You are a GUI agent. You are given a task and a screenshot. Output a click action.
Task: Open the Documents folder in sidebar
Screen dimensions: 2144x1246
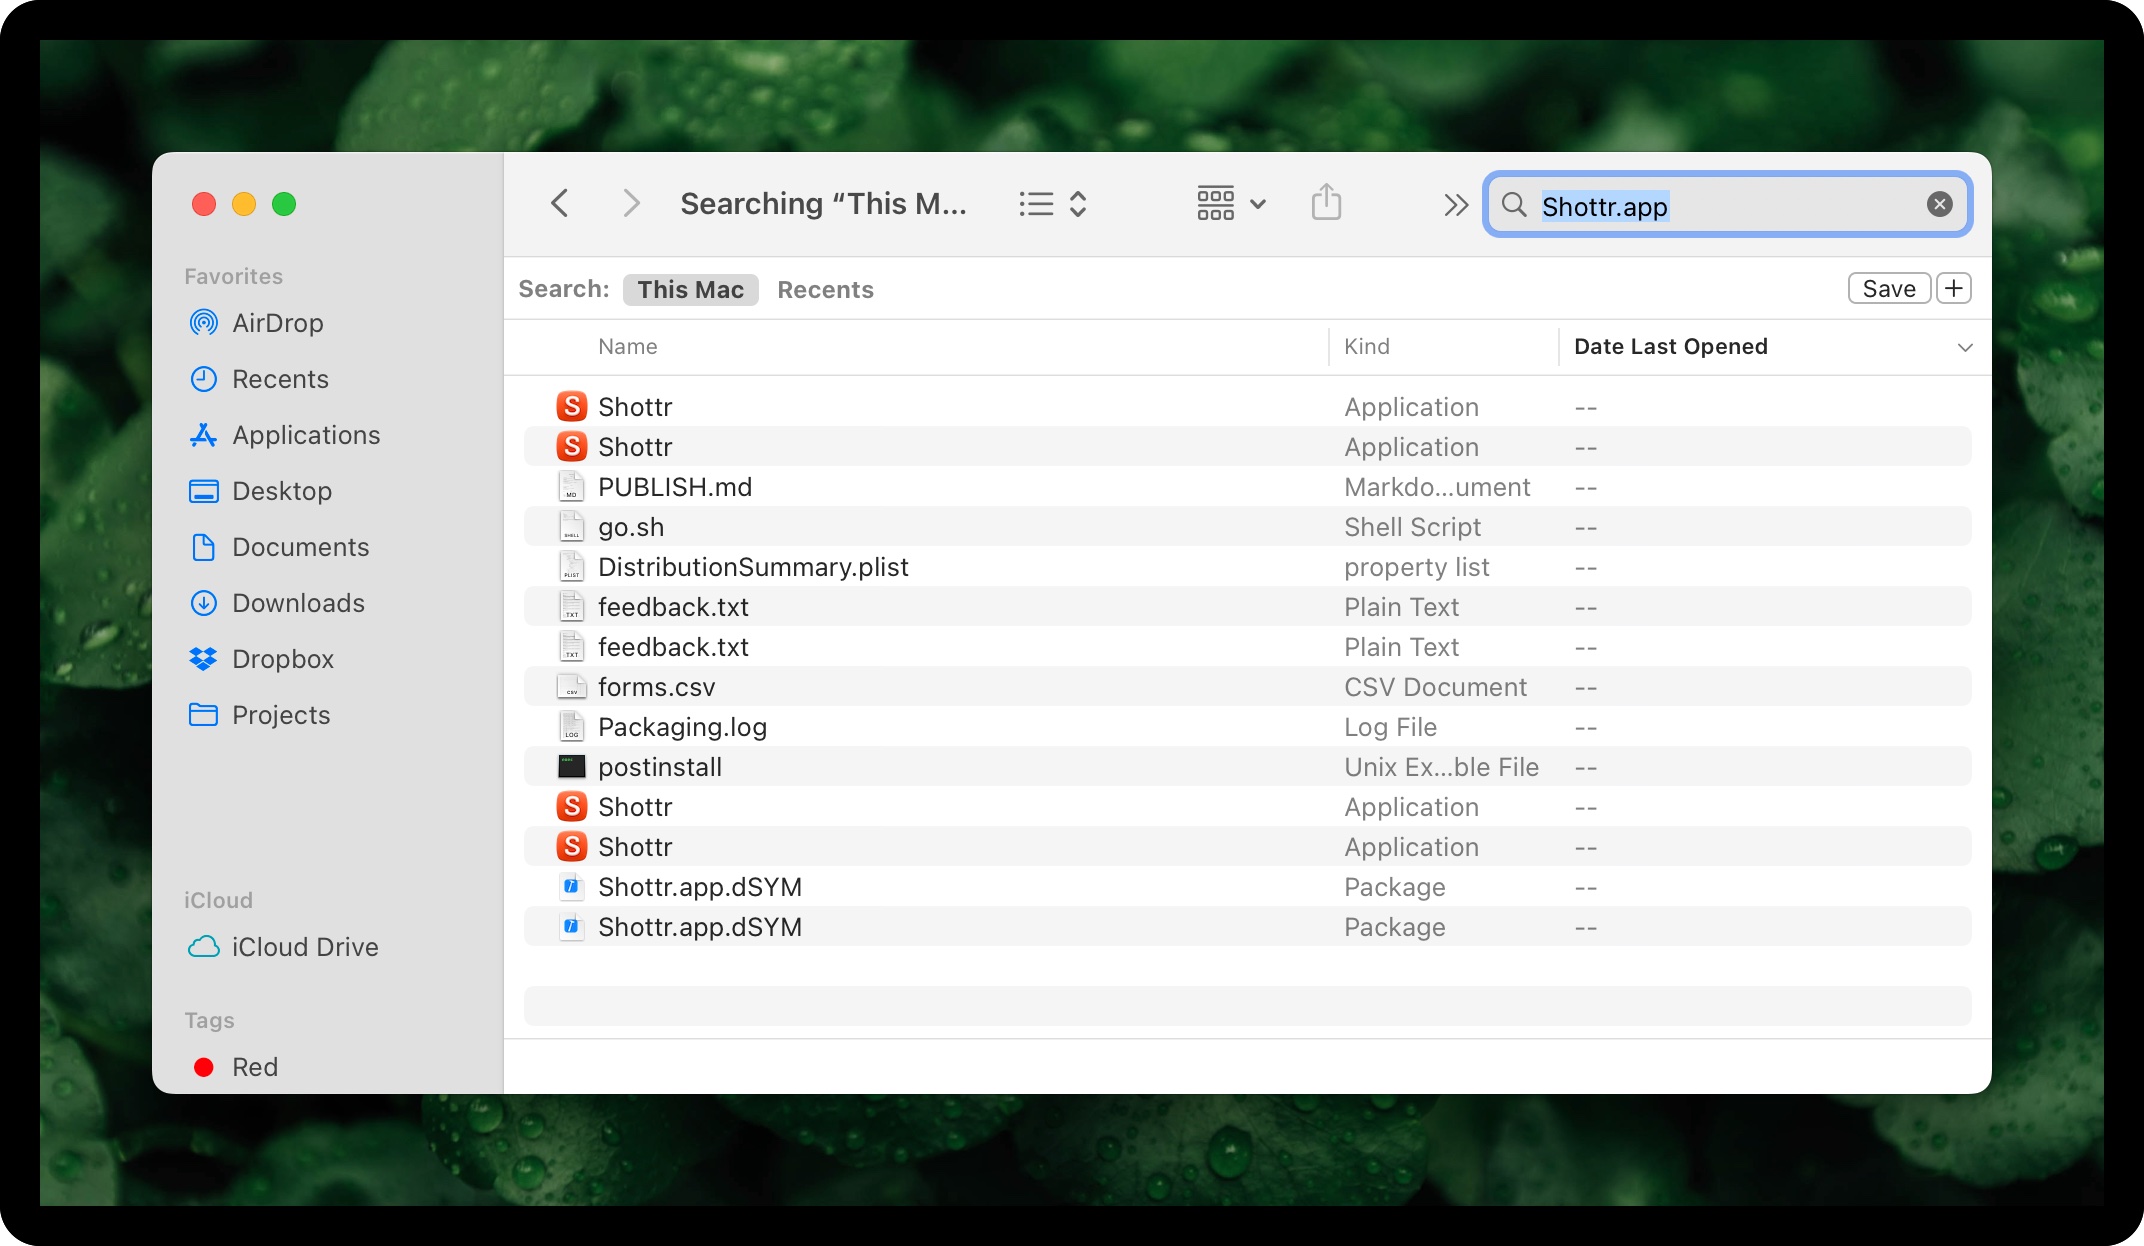(300, 547)
